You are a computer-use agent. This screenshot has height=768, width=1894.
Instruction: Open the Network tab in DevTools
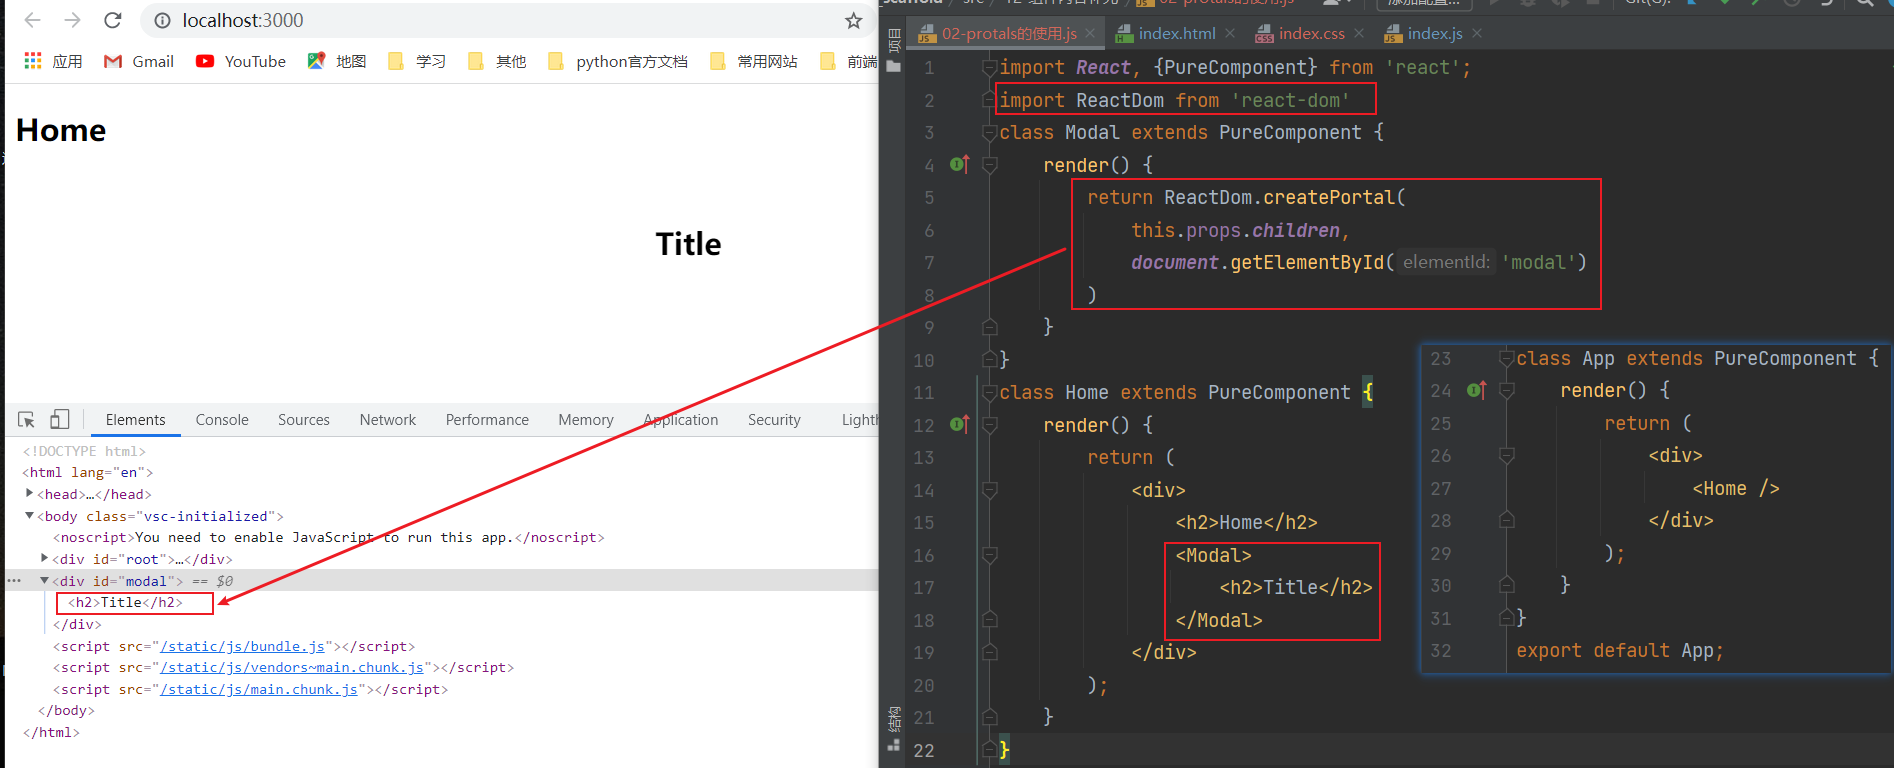coord(388,420)
